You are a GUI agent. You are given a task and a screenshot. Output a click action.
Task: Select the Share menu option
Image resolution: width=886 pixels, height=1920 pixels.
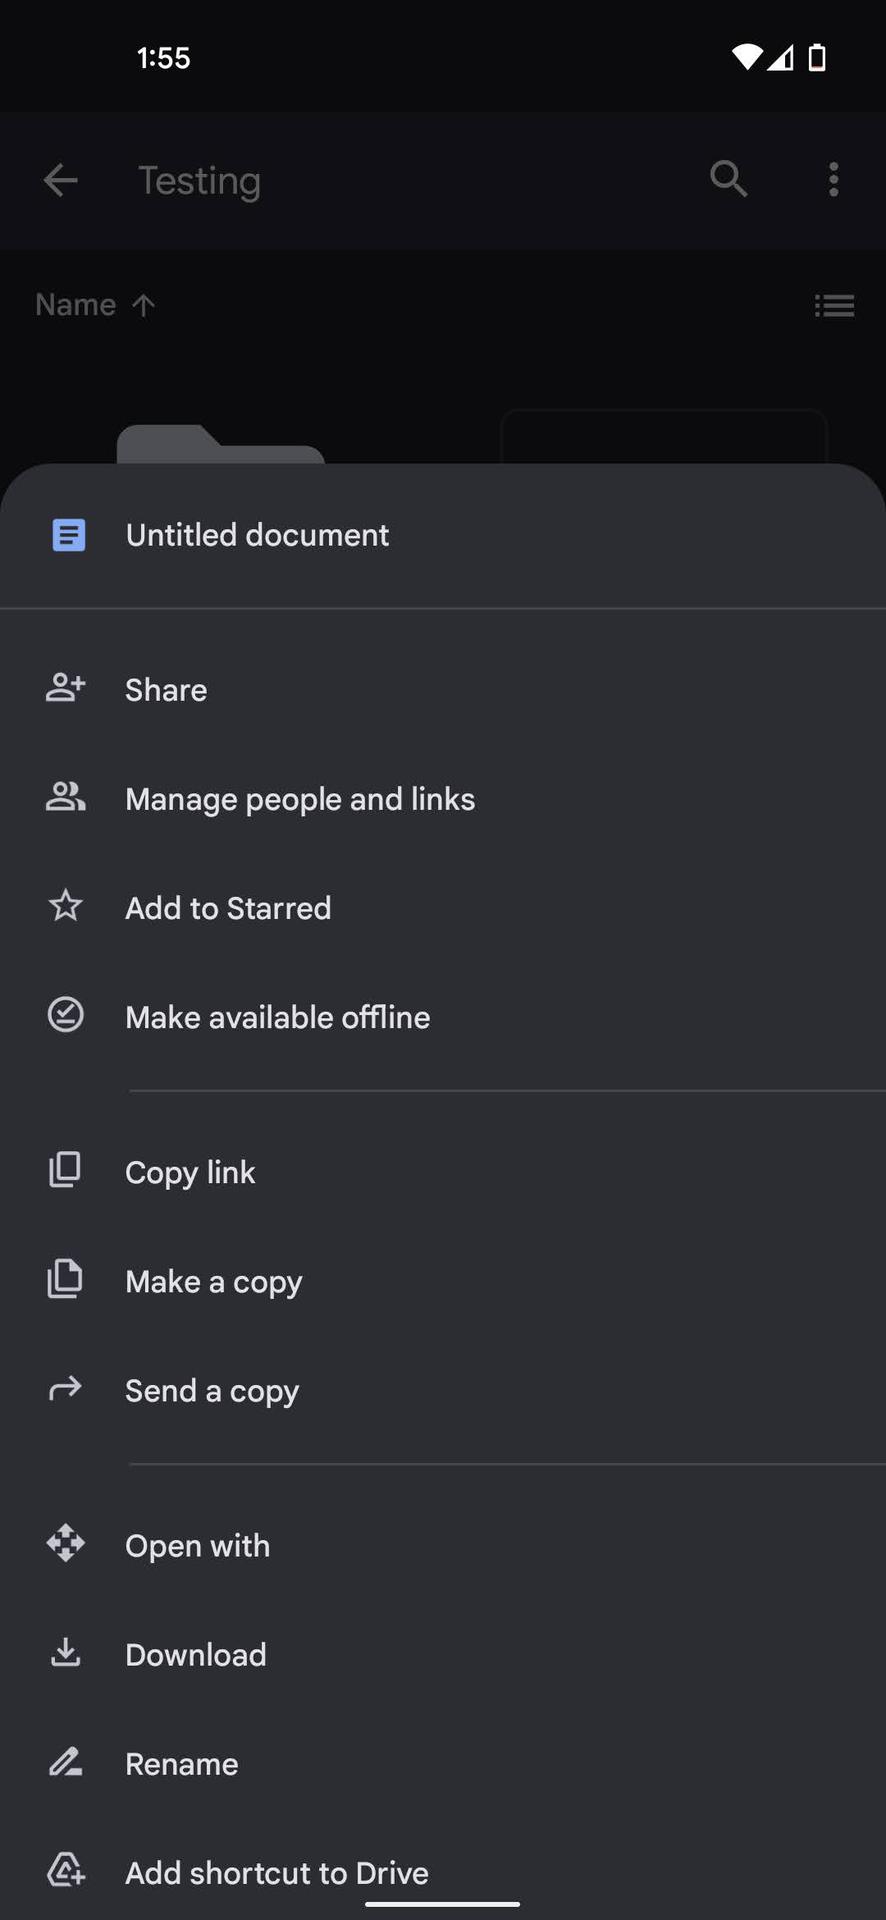[166, 690]
